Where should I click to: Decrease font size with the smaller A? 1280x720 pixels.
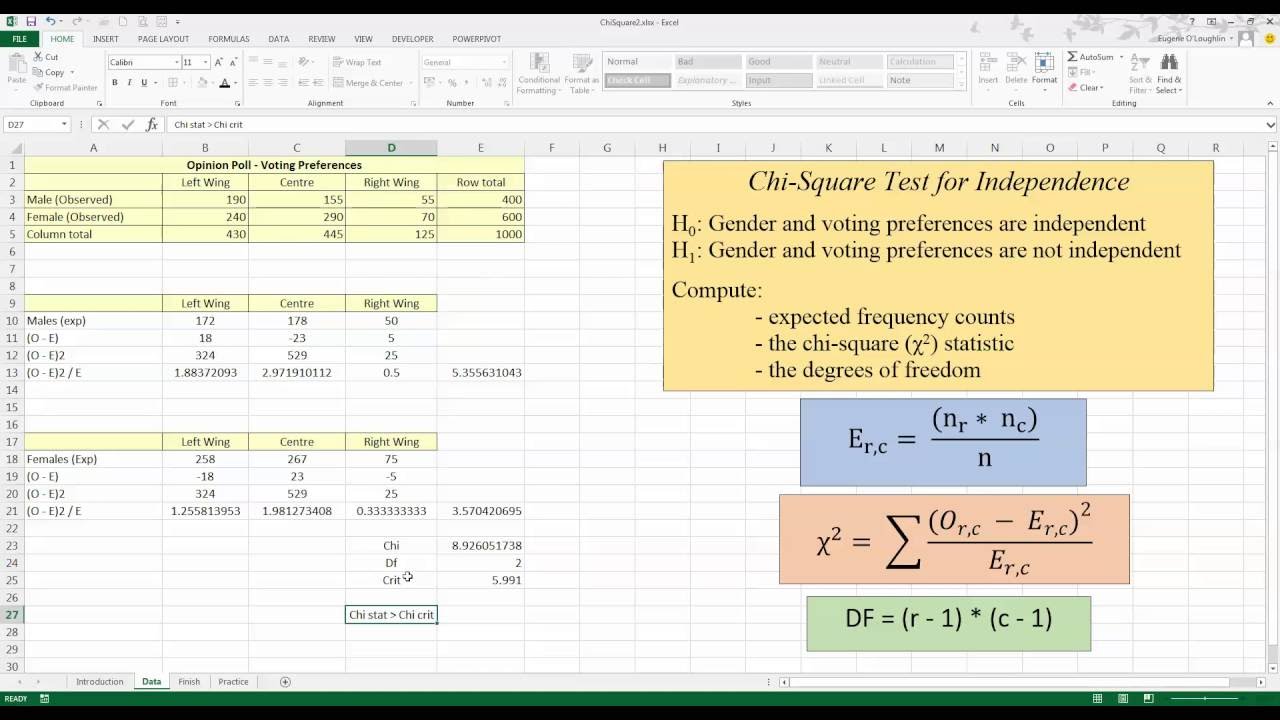(x=232, y=62)
